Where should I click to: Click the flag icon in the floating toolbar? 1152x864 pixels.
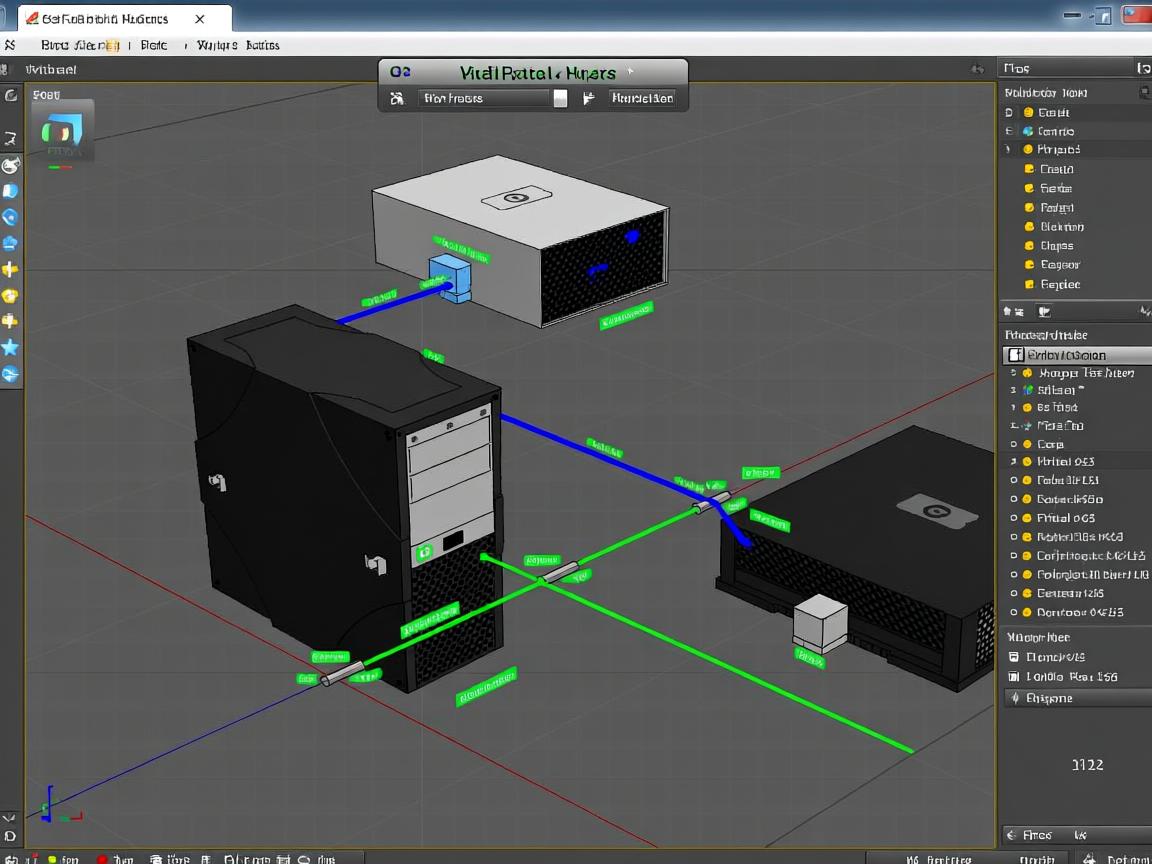point(589,98)
